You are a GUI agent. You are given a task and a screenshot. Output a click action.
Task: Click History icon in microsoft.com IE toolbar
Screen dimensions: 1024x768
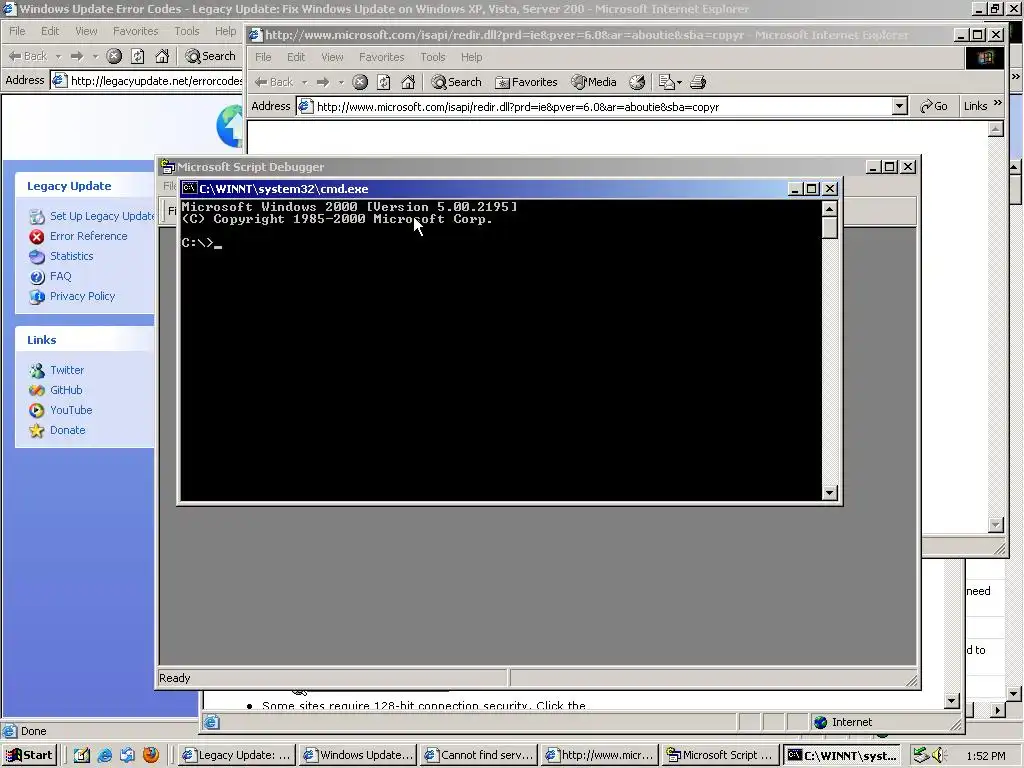(637, 82)
